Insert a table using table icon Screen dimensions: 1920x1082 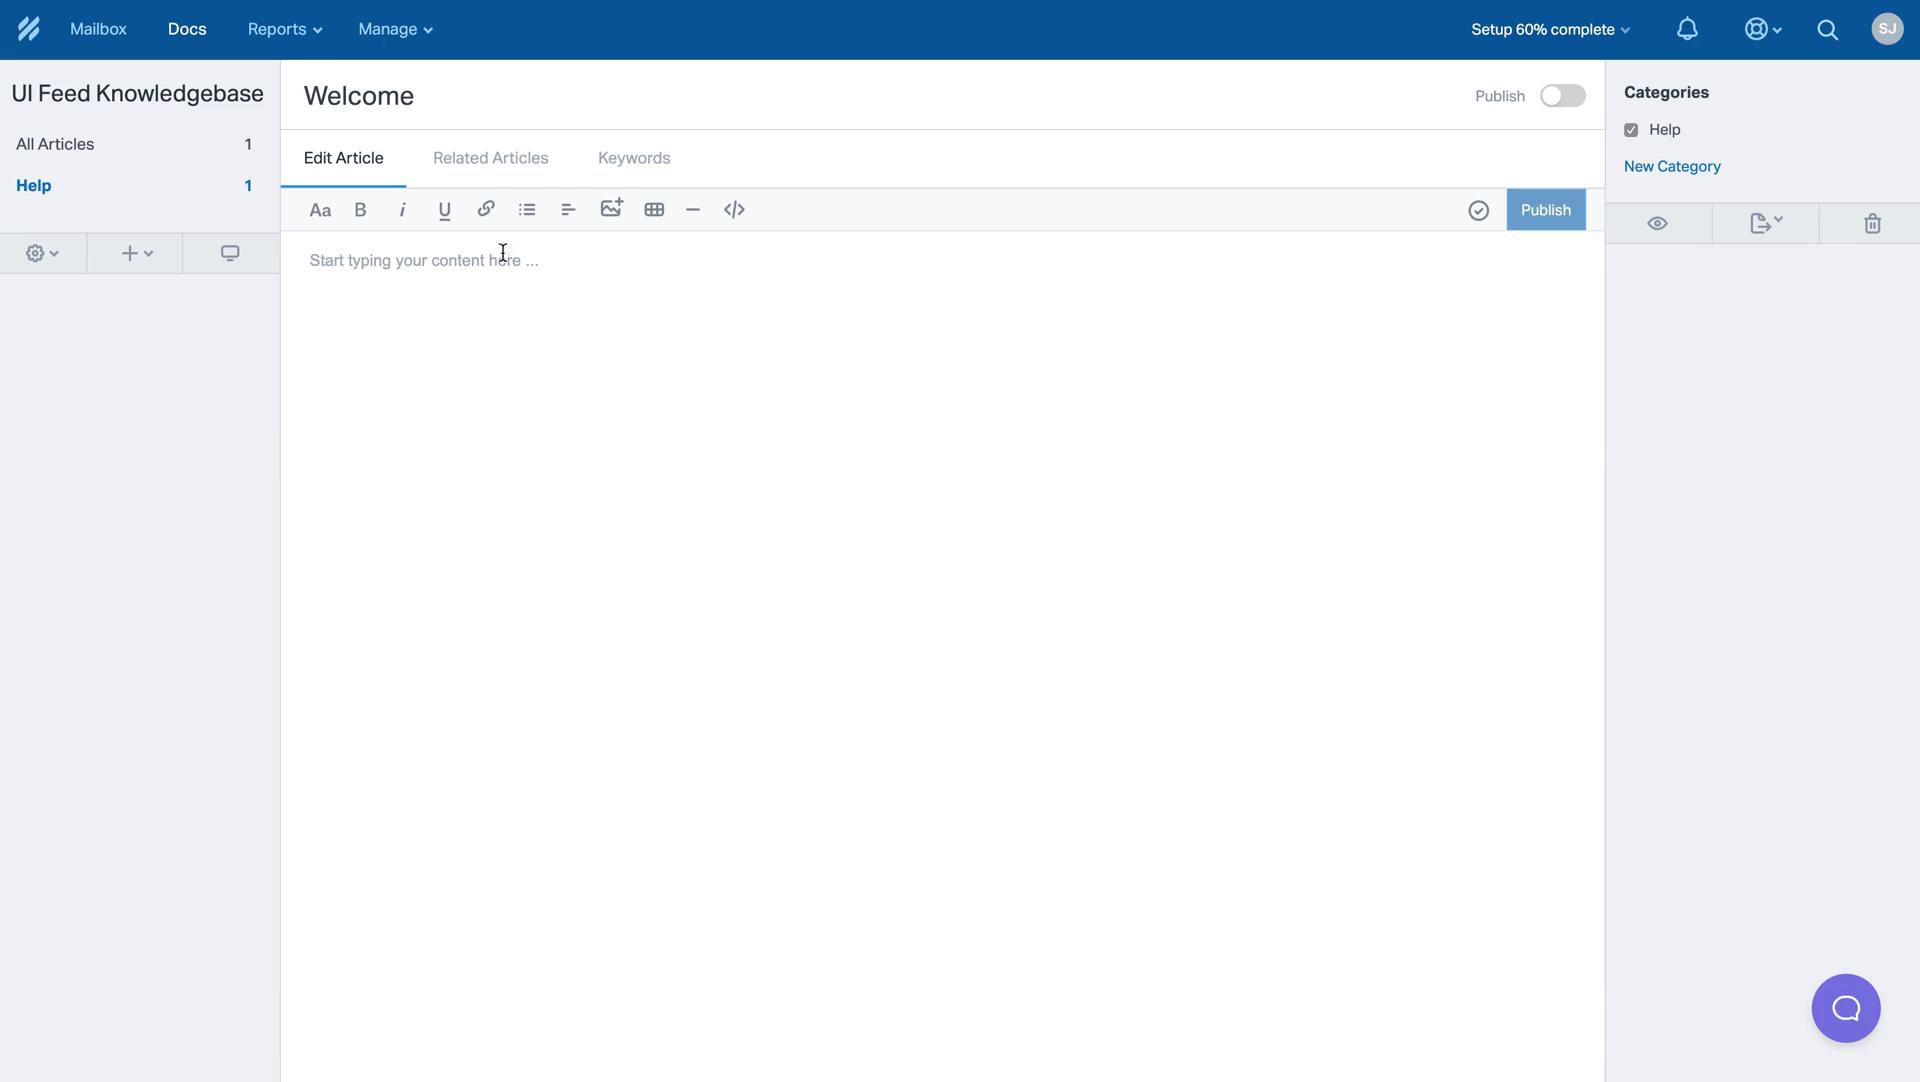click(654, 210)
